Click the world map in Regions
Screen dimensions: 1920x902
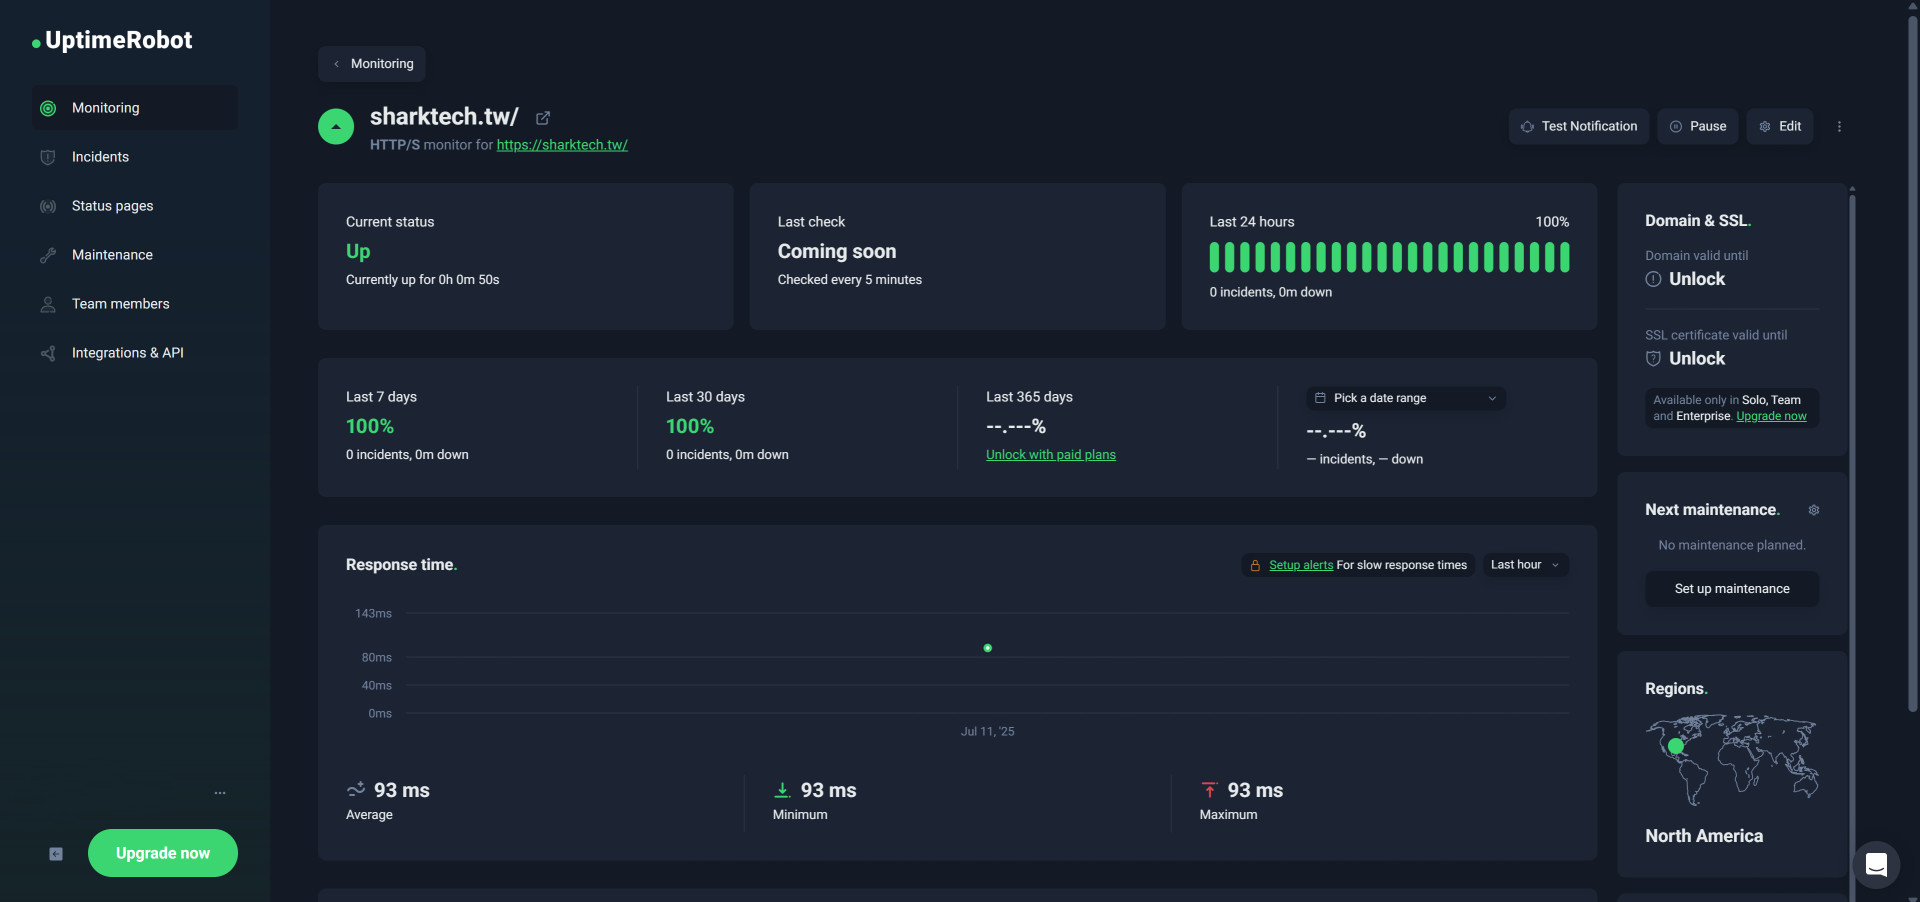(x=1732, y=760)
